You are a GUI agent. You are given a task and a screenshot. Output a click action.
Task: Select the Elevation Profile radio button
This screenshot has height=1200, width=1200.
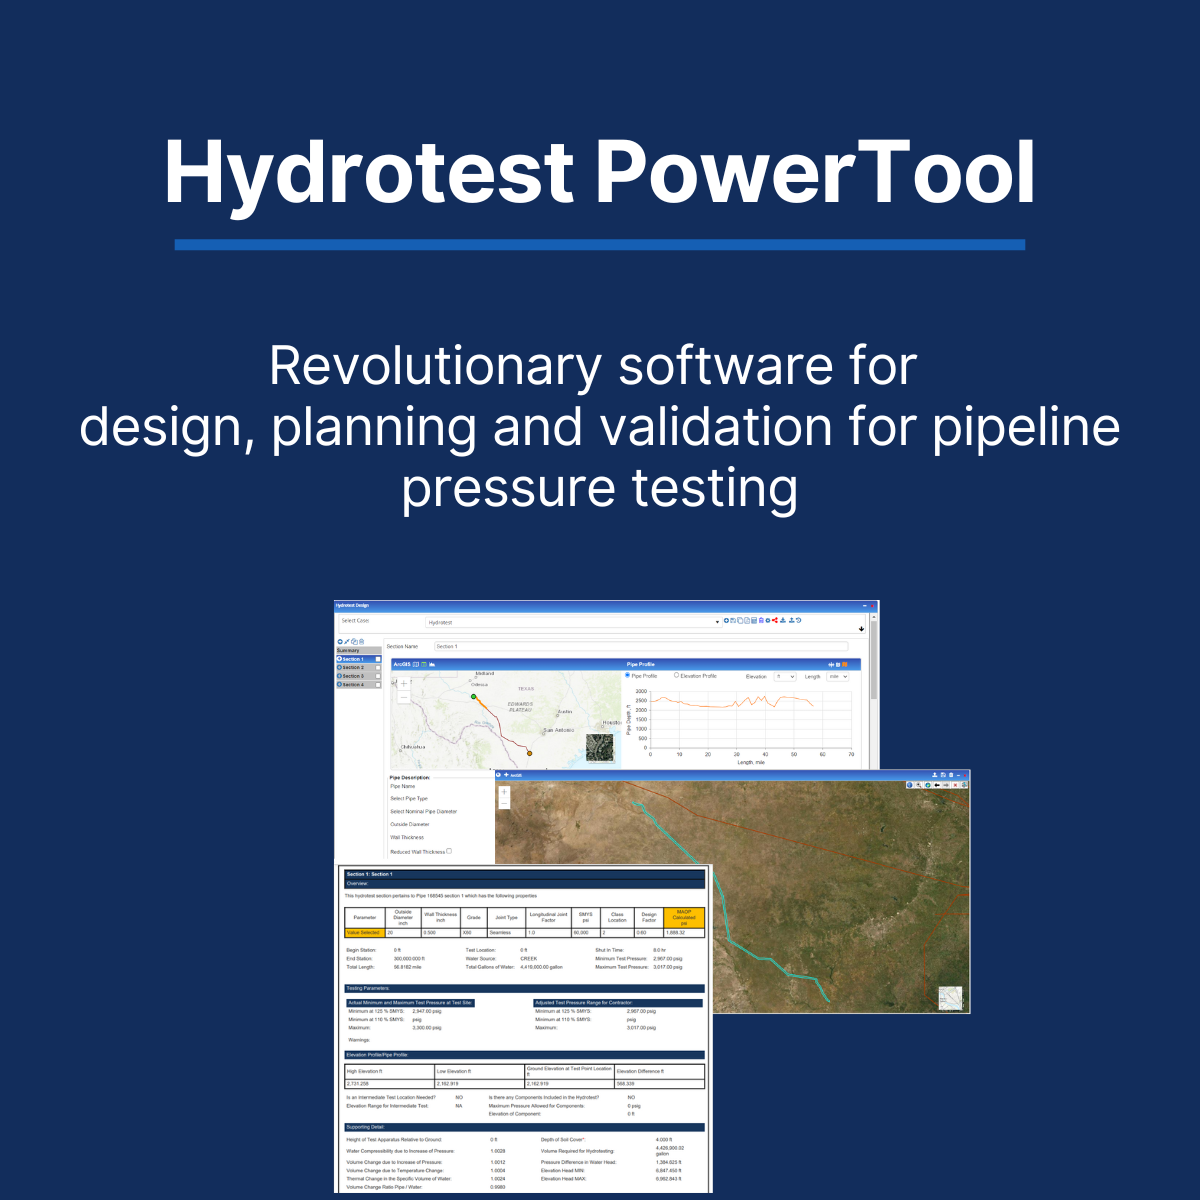point(677,676)
